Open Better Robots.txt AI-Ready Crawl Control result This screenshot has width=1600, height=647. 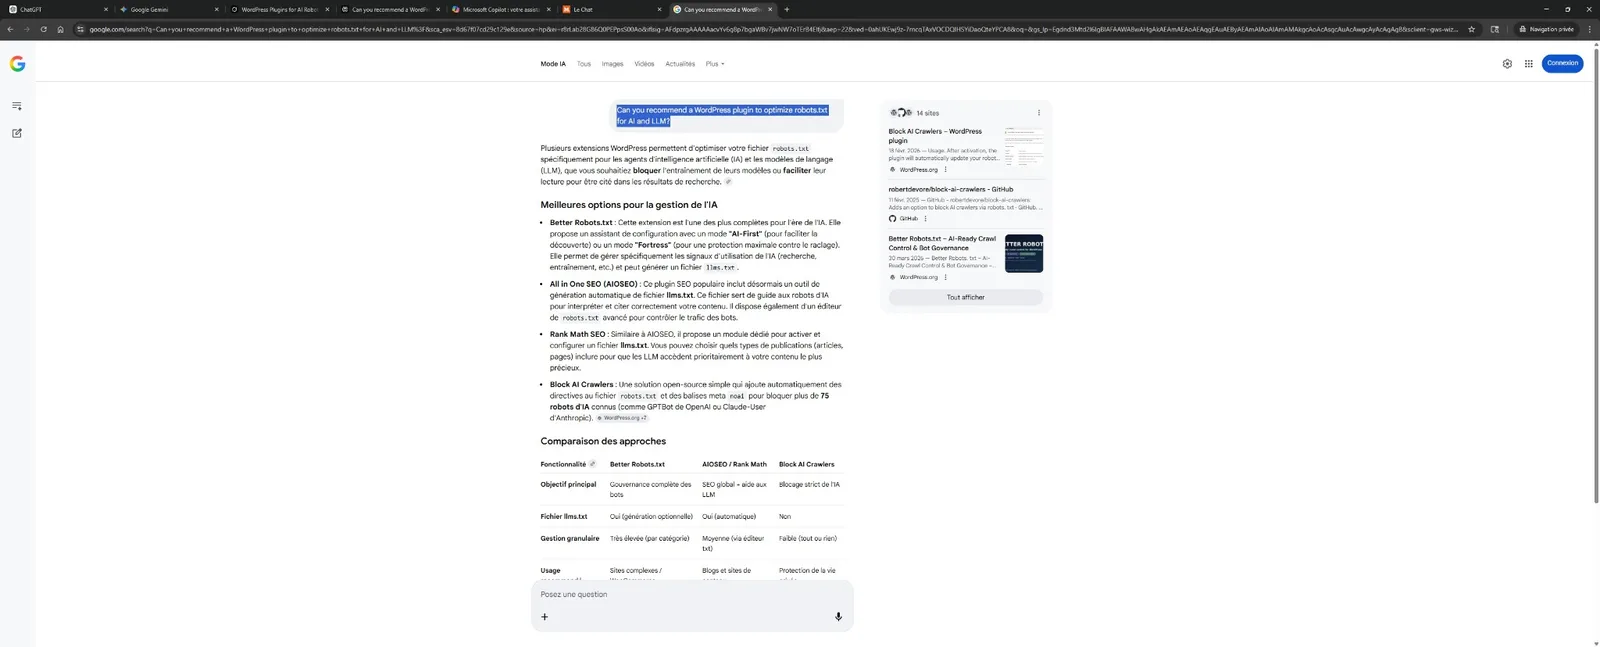click(942, 243)
